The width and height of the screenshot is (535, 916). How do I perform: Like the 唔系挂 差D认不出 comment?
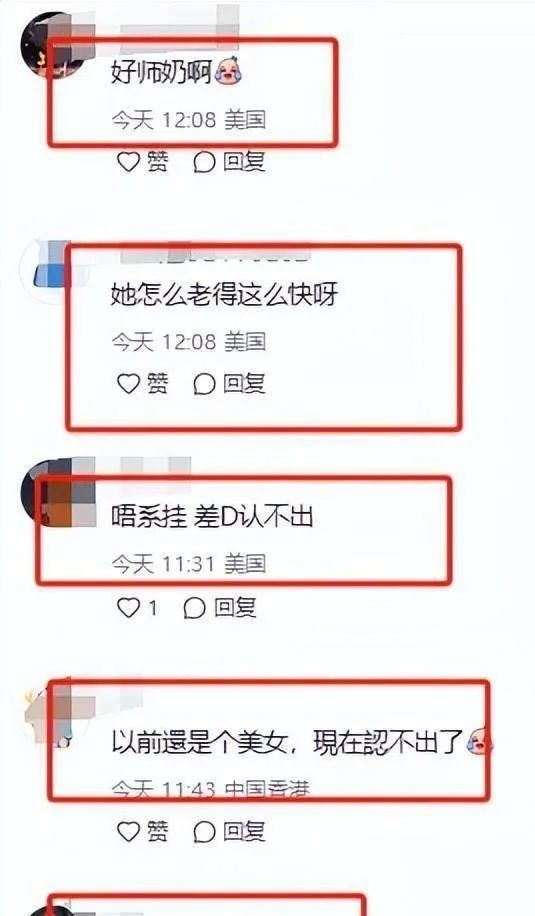[128, 608]
